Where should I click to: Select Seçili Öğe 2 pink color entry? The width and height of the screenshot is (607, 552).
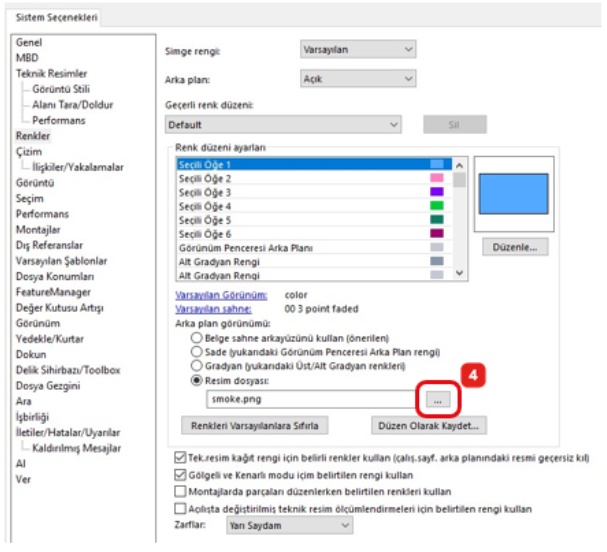click(x=310, y=177)
